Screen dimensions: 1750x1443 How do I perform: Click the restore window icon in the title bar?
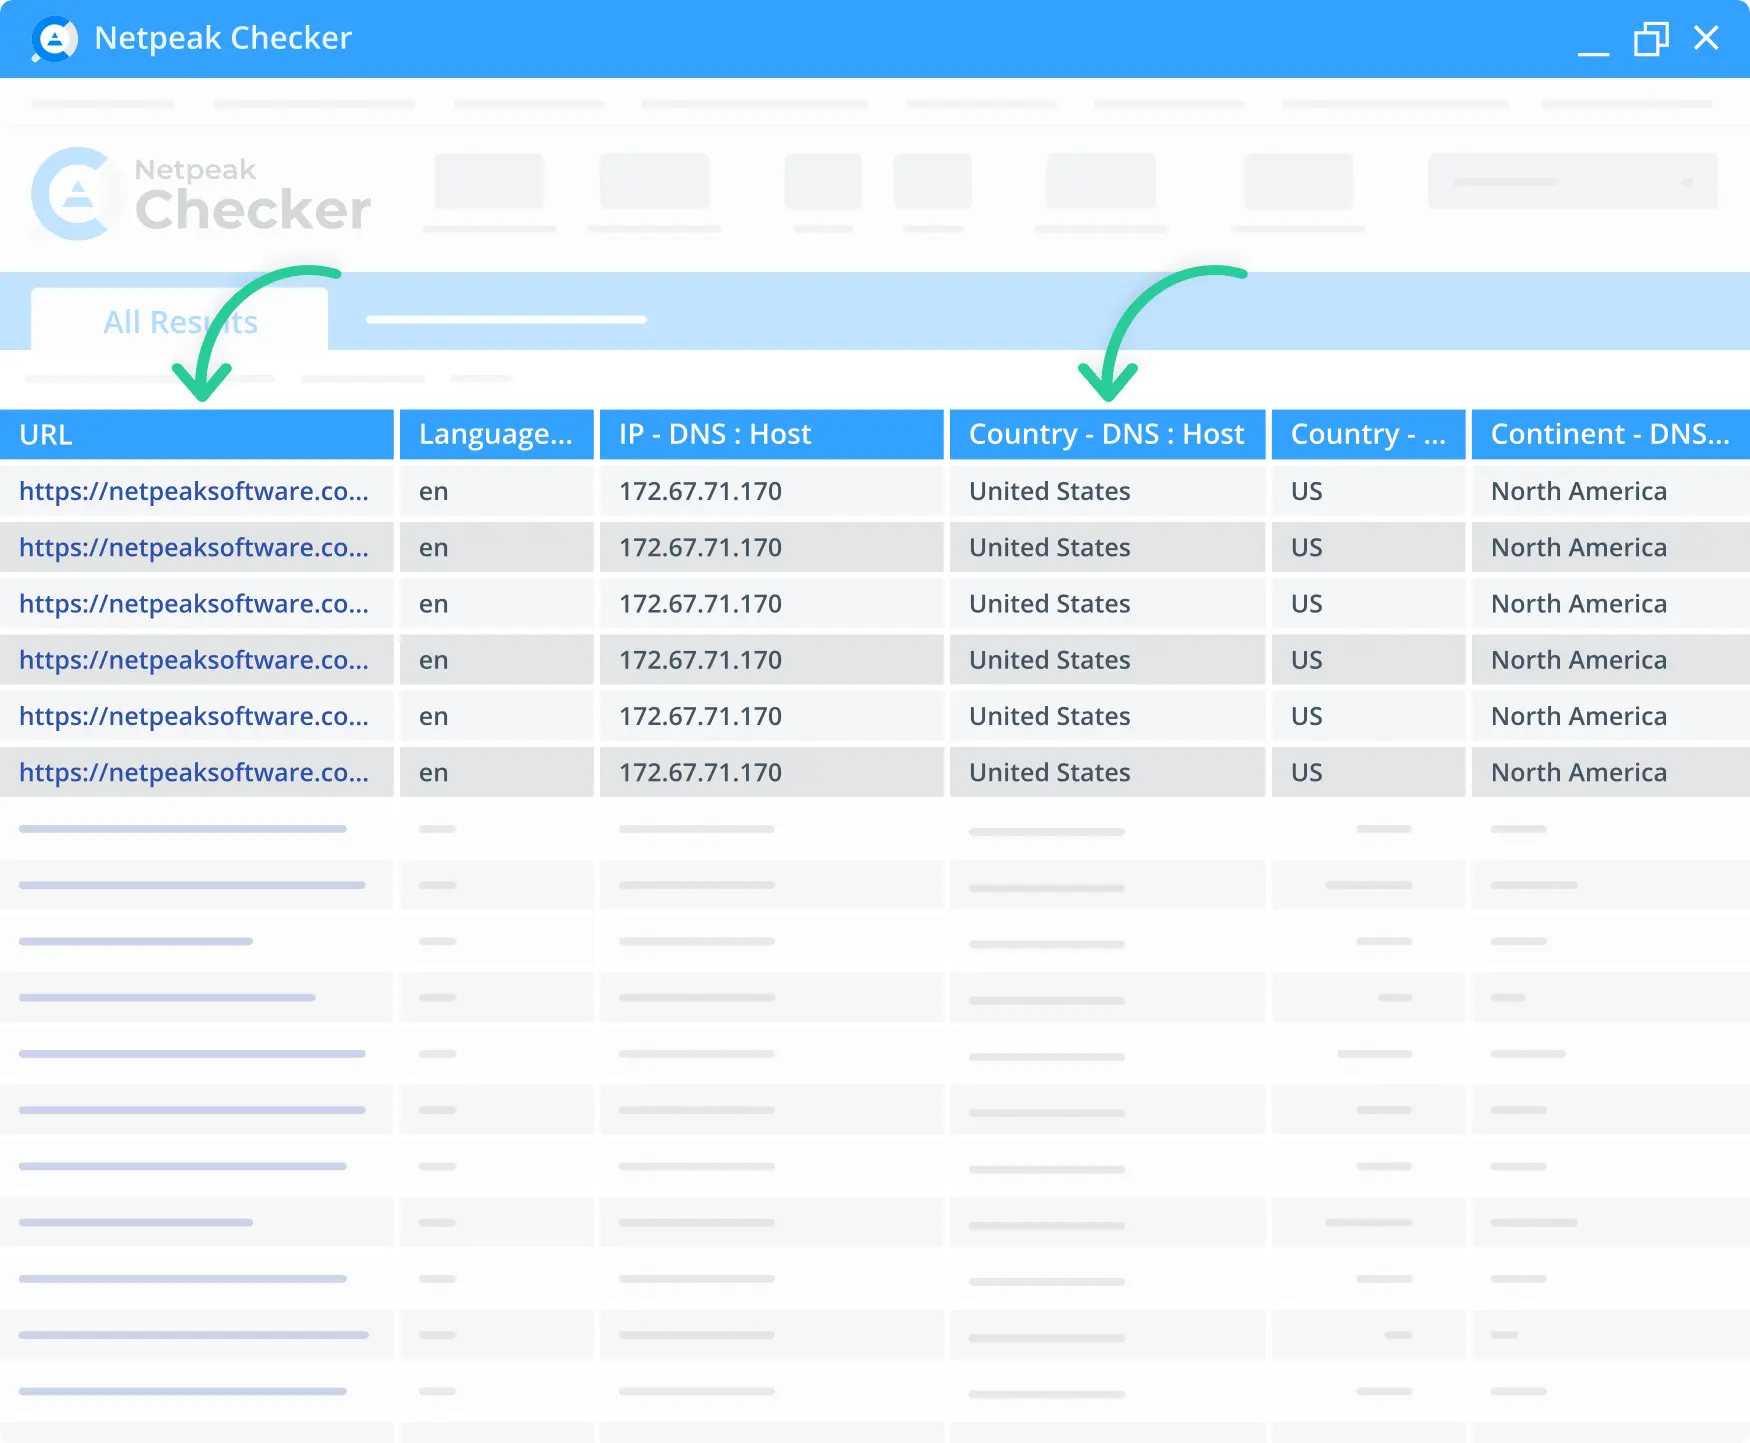[1651, 39]
